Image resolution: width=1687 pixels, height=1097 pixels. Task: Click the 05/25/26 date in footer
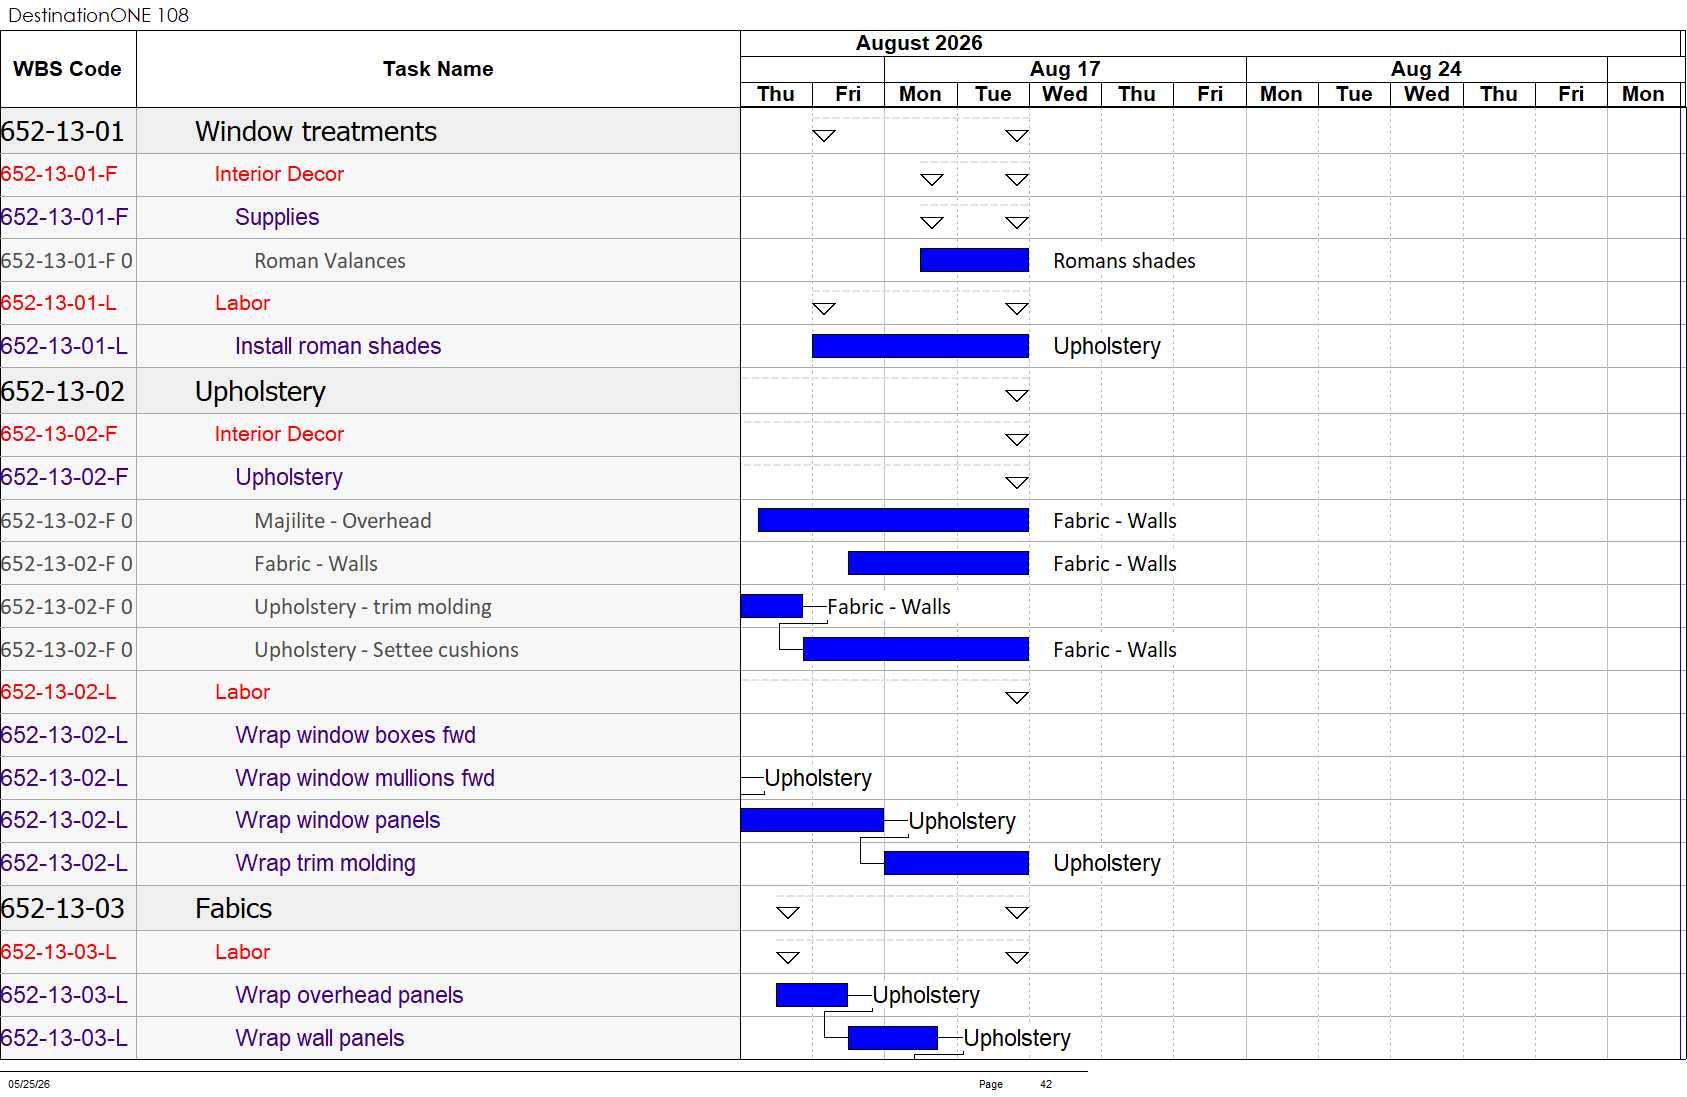pyautogui.click(x=29, y=1084)
